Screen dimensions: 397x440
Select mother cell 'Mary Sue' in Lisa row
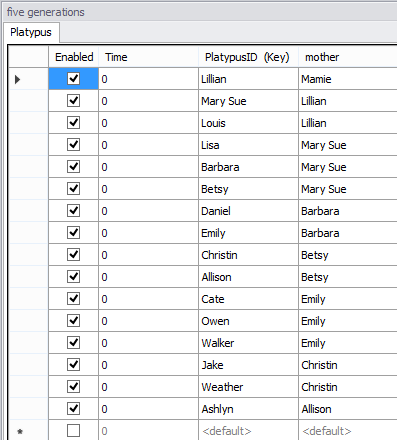coord(348,145)
